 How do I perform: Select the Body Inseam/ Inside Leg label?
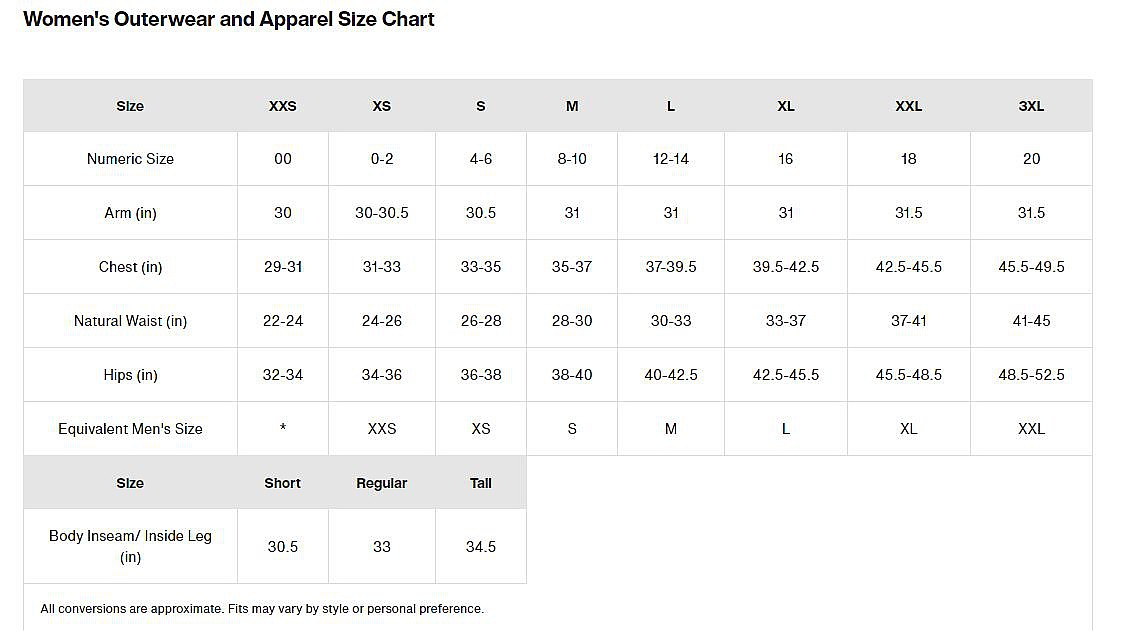tap(130, 546)
